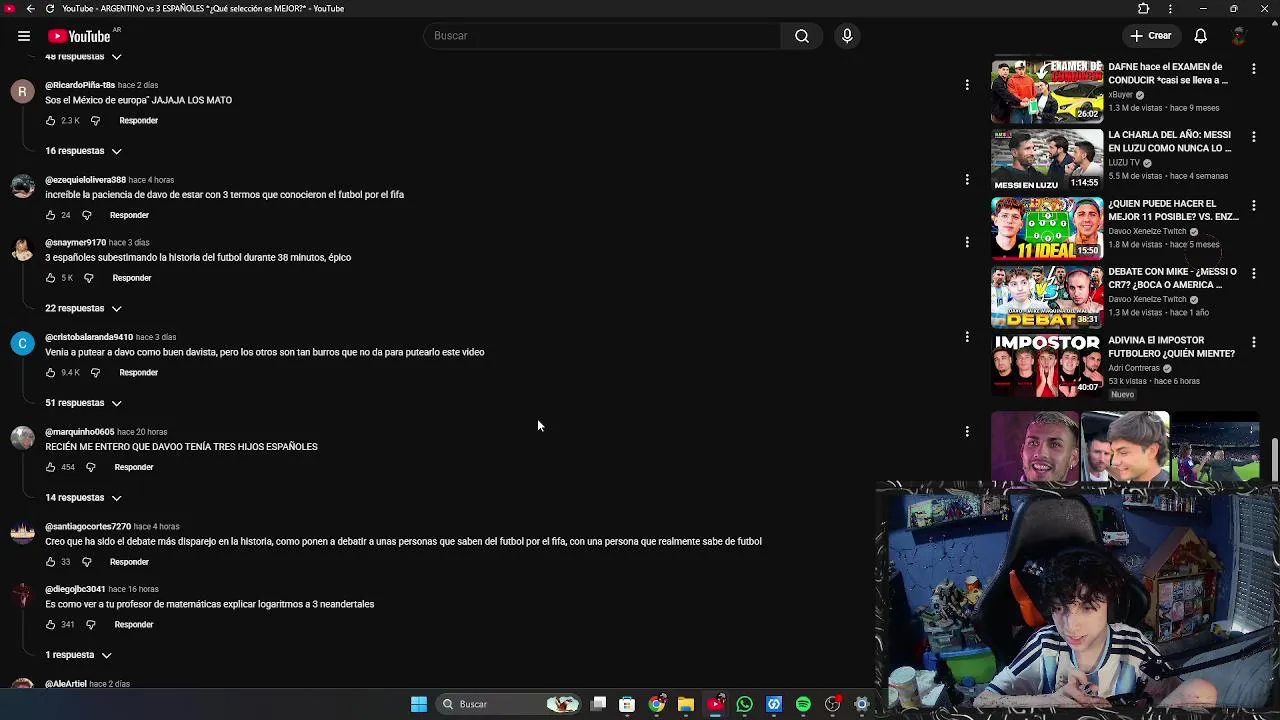Like the comment by @ezequielolivera388
Viewport: 1280px width, 720px height.
(x=51, y=215)
